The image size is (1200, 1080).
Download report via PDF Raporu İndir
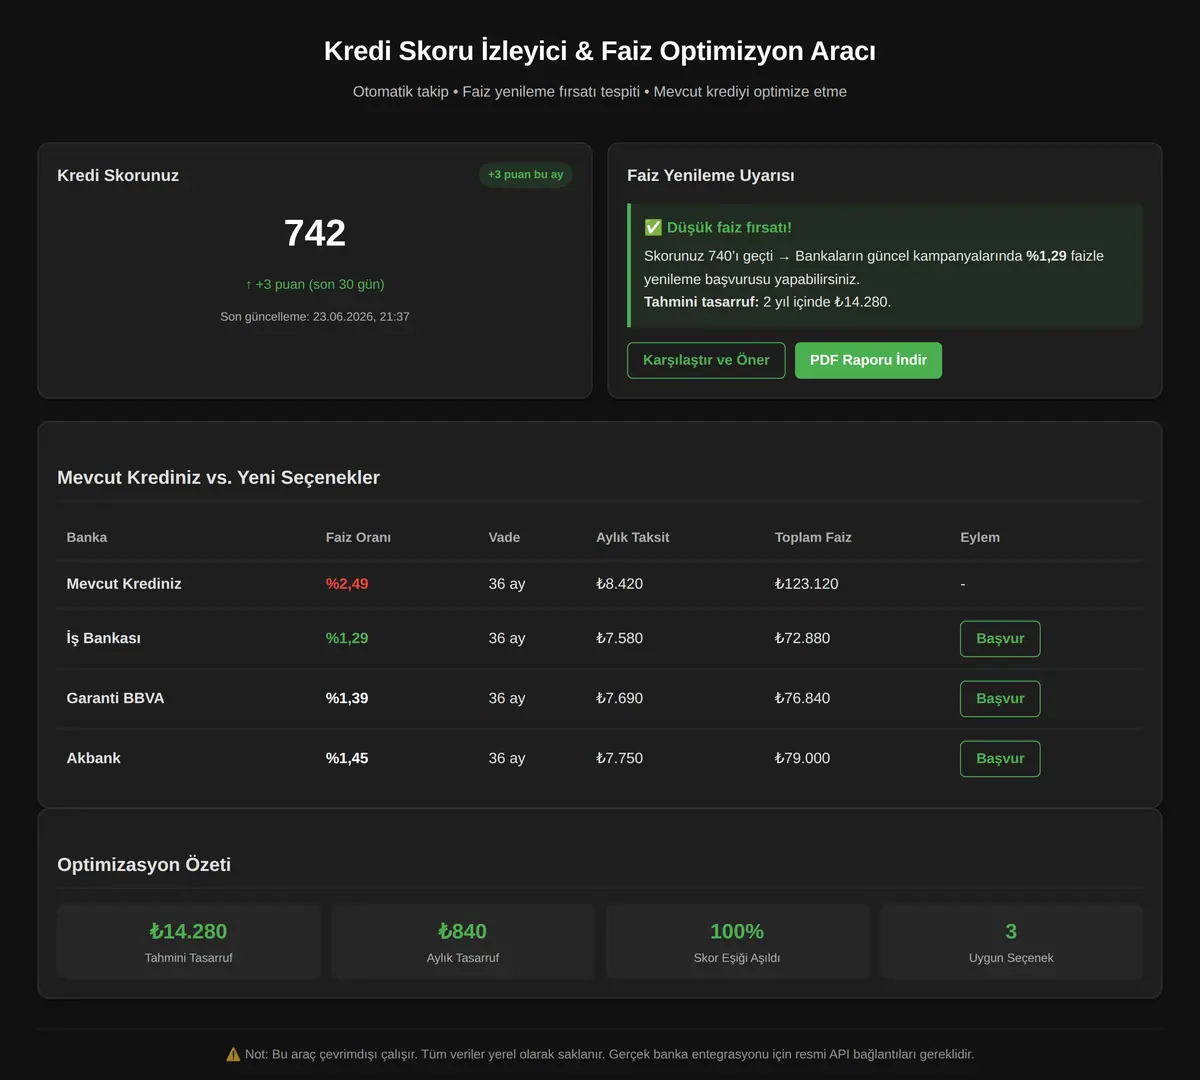[868, 360]
